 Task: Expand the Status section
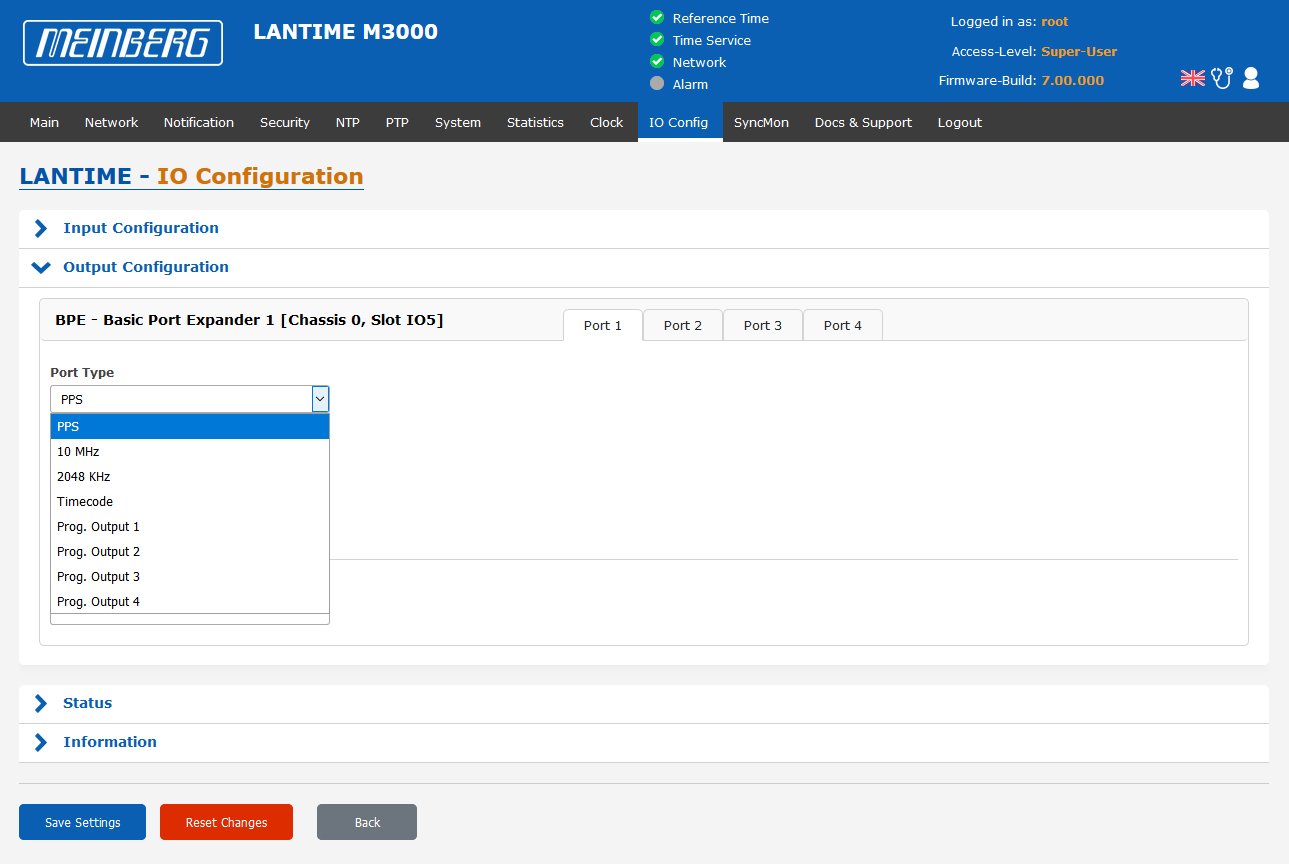(41, 703)
